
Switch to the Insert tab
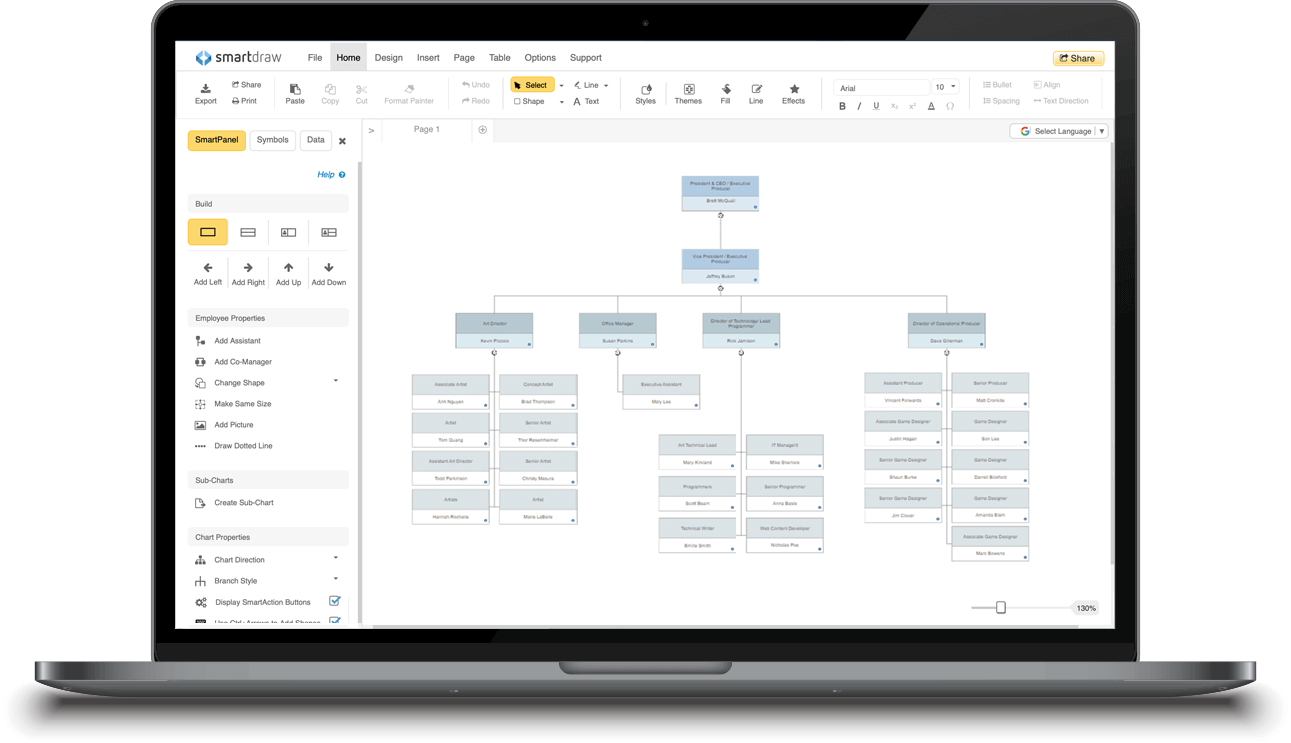tap(428, 58)
